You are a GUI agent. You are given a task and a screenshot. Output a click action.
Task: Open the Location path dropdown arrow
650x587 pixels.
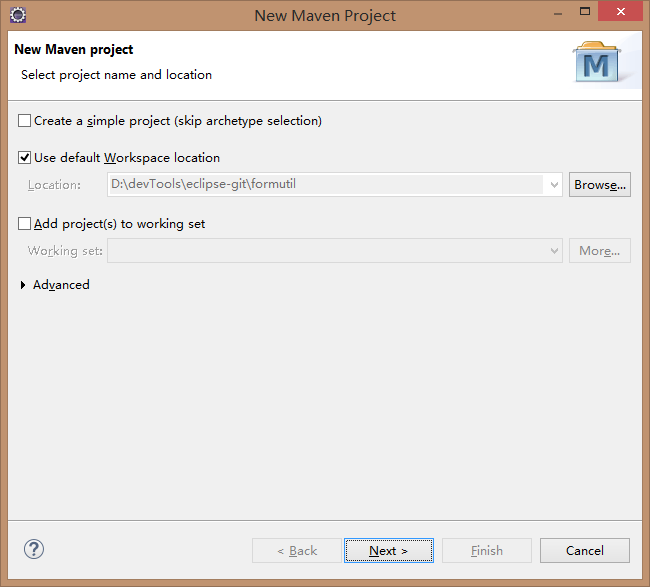[x=554, y=184]
